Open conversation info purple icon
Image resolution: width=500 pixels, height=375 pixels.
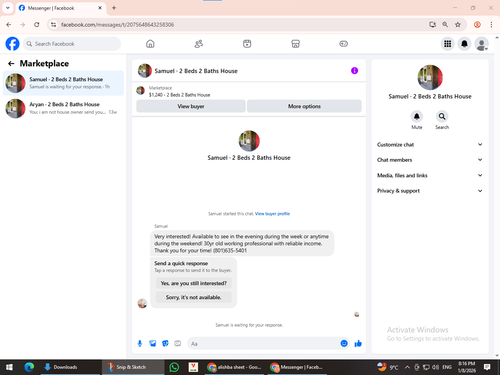pos(354,71)
